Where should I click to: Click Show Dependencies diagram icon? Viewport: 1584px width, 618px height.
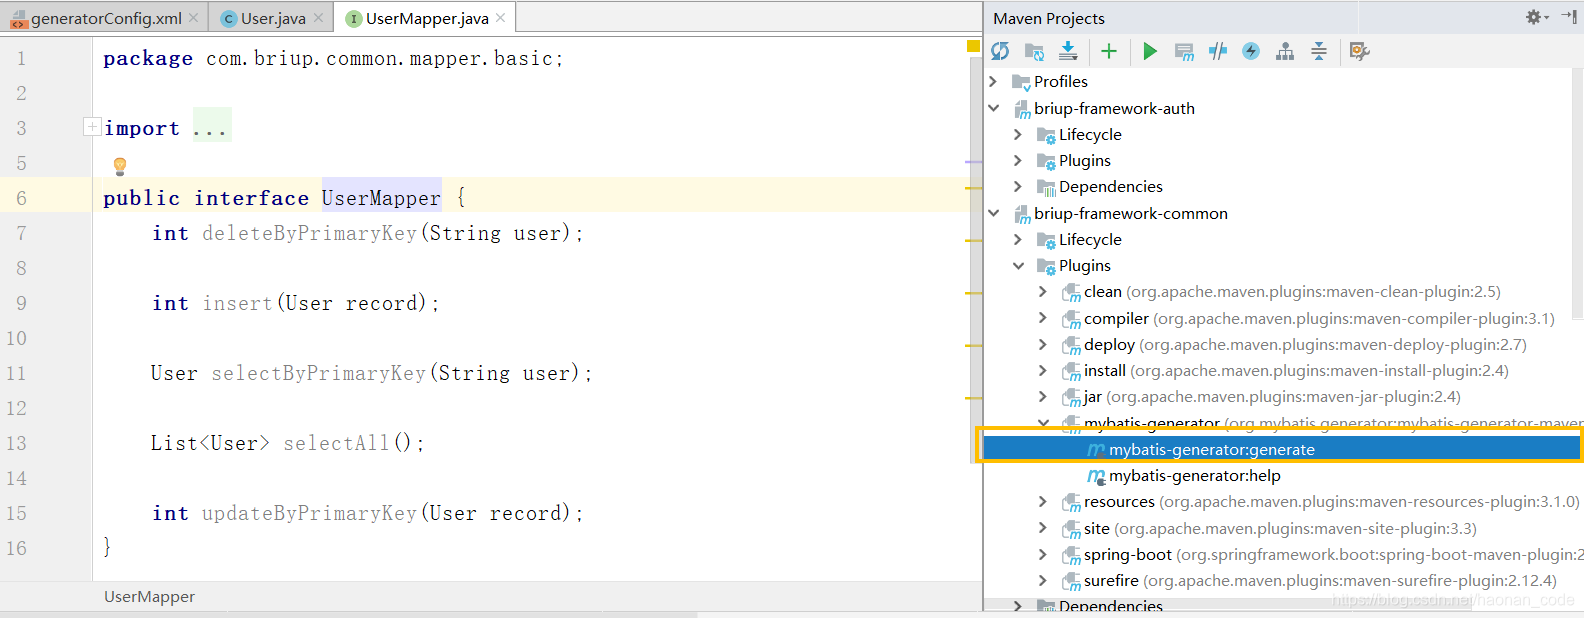pos(1285,51)
